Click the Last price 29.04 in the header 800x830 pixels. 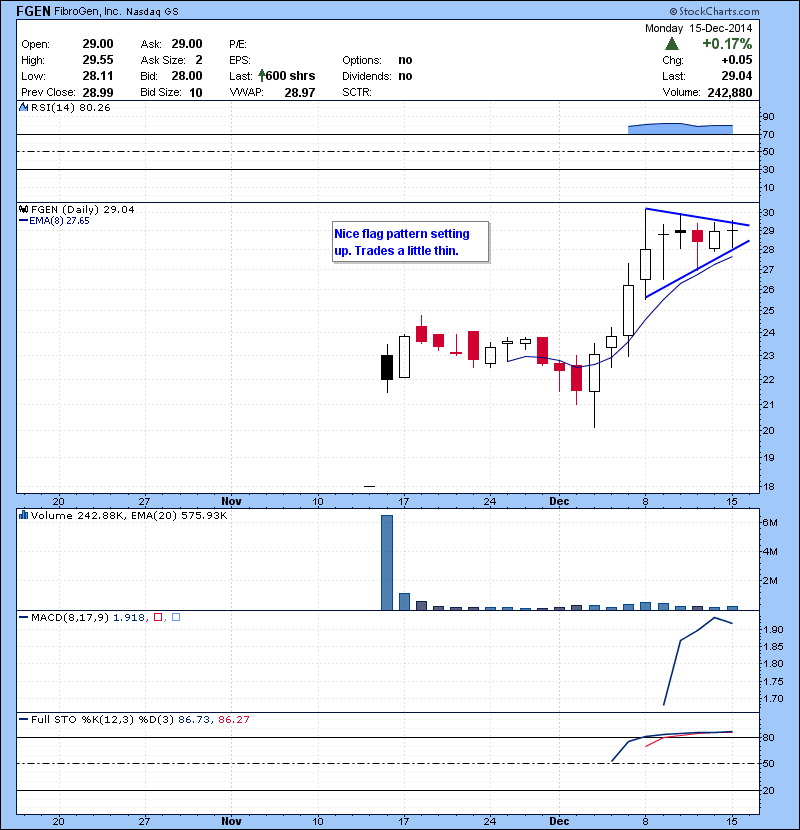[736, 76]
